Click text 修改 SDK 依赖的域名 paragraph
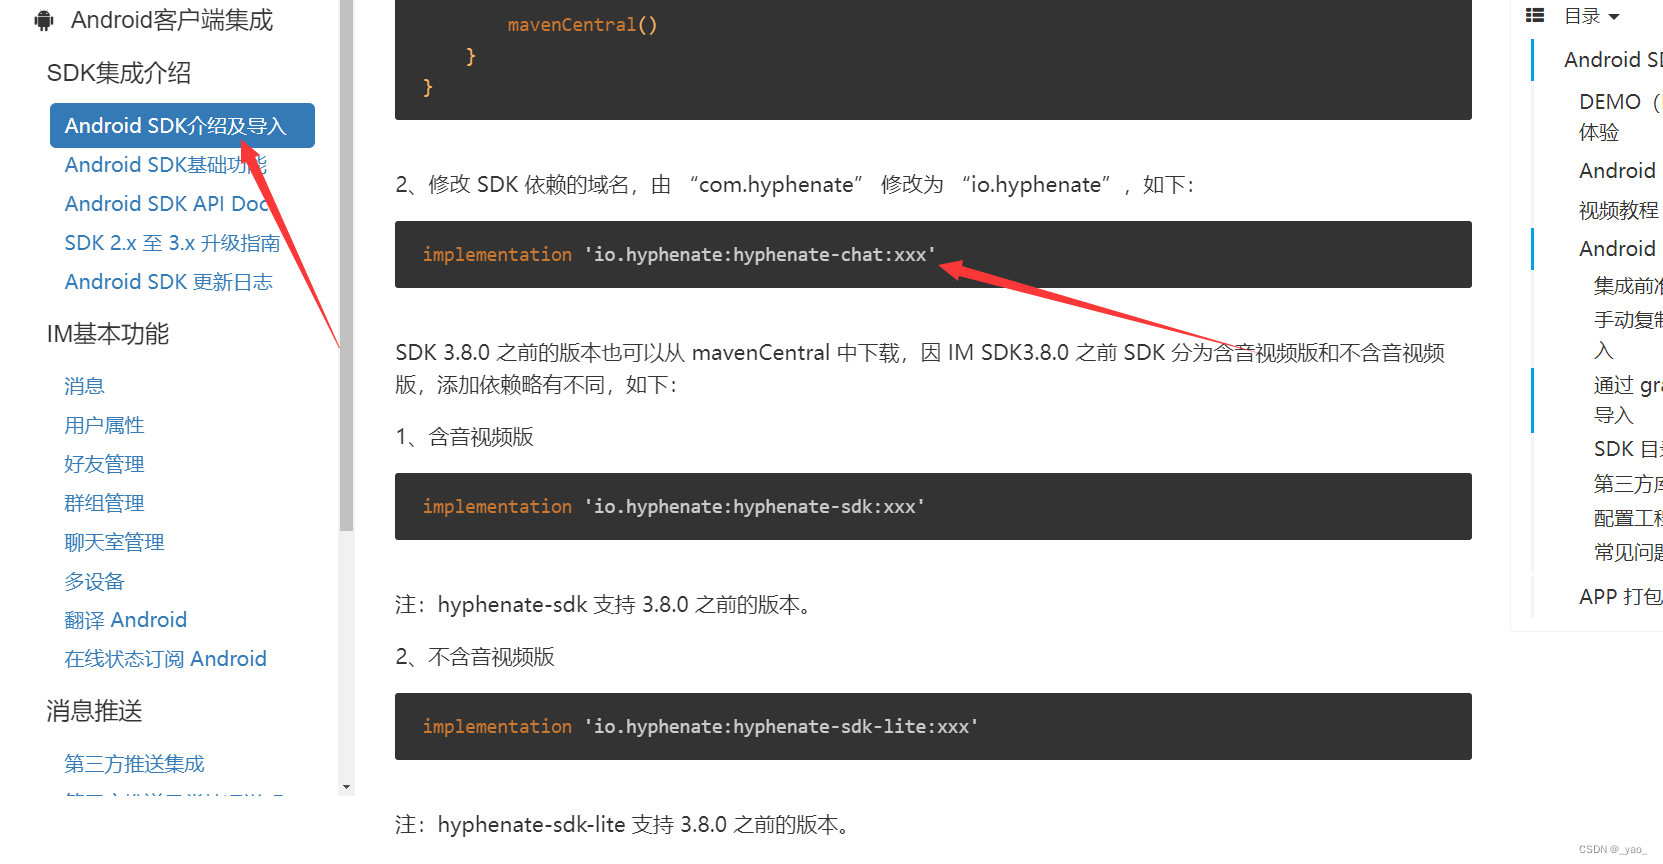 click(795, 185)
